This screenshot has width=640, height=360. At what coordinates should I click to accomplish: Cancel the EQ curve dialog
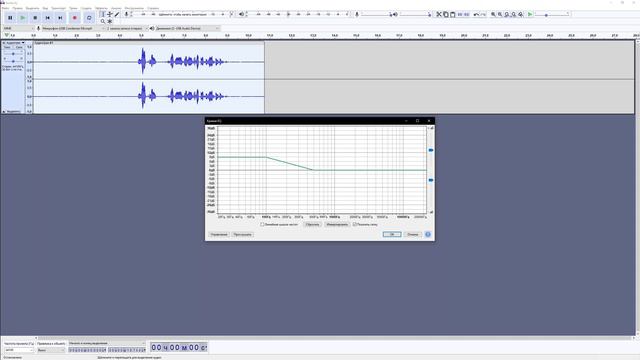coord(413,234)
